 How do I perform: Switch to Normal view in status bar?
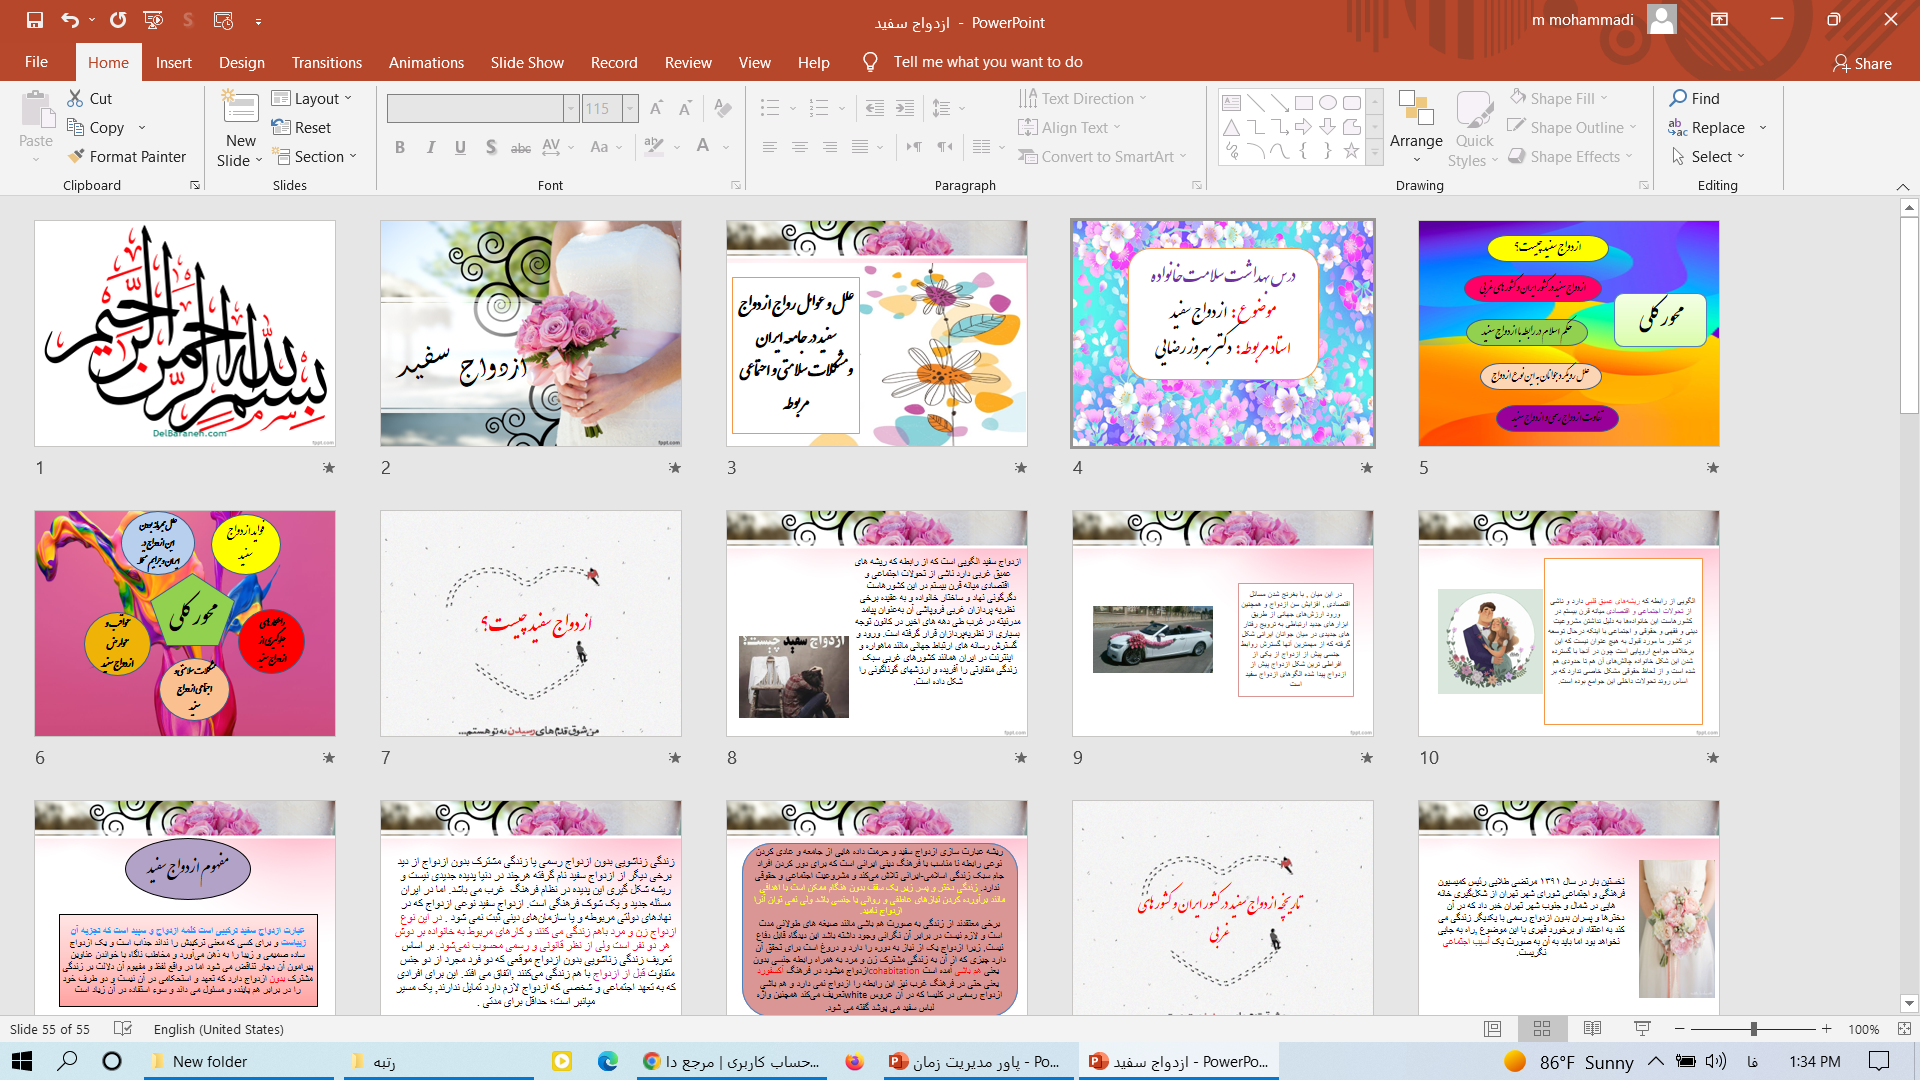pos(1492,1029)
